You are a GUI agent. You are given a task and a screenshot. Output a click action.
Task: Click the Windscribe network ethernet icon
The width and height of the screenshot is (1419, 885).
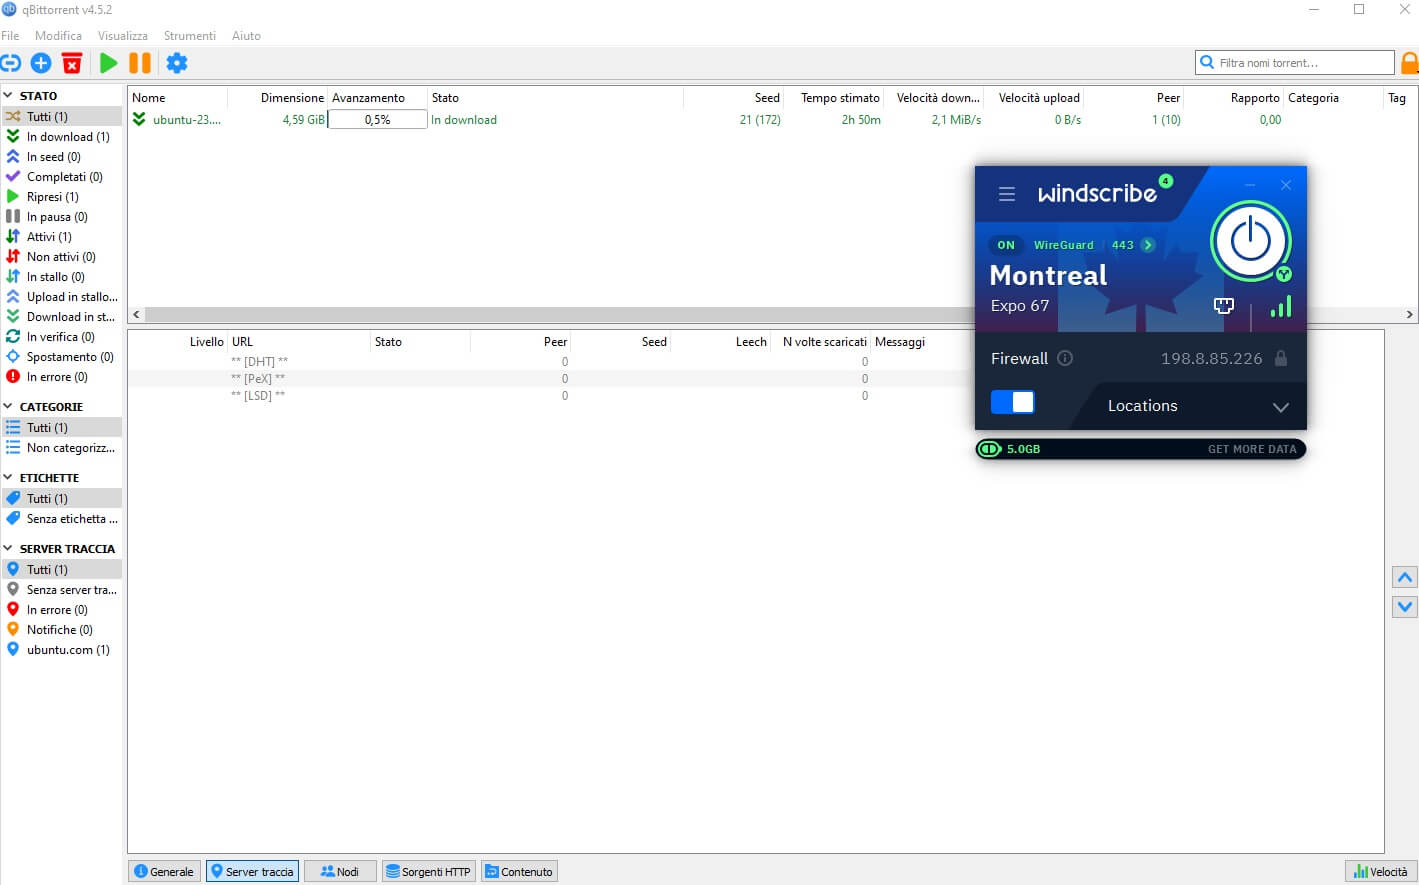pos(1224,306)
